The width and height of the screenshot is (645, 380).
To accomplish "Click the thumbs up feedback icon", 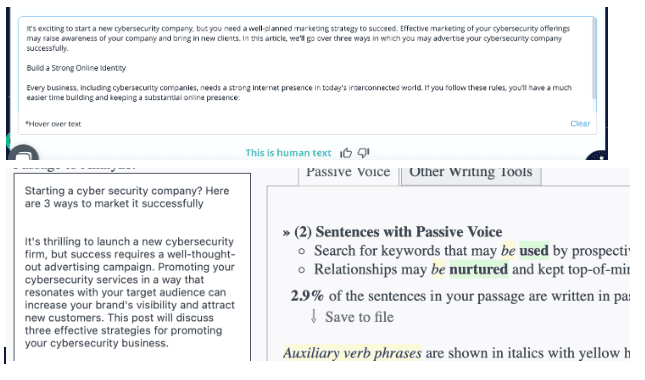I will [346, 153].
